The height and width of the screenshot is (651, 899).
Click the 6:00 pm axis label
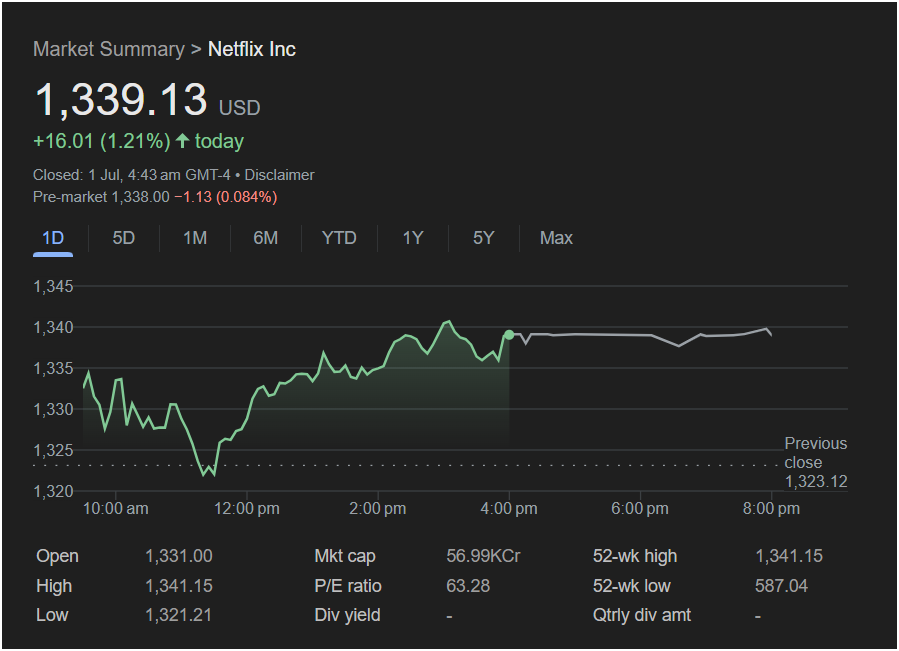(x=640, y=508)
